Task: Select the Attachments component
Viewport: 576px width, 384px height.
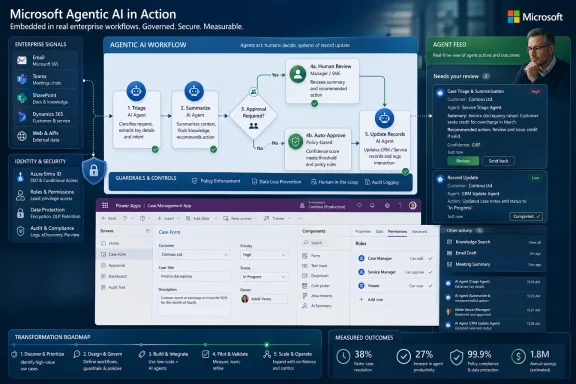Action: (x=317, y=295)
